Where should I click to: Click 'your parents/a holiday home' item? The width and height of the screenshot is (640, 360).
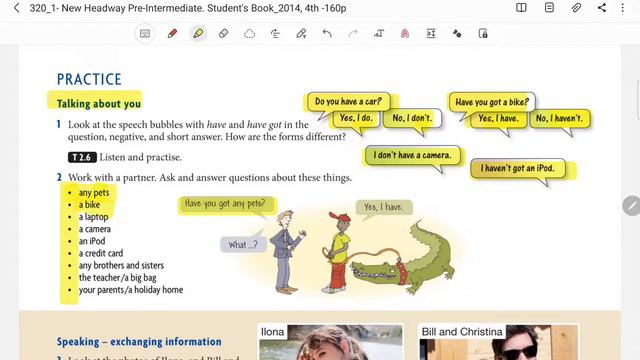pyautogui.click(x=131, y=290)
